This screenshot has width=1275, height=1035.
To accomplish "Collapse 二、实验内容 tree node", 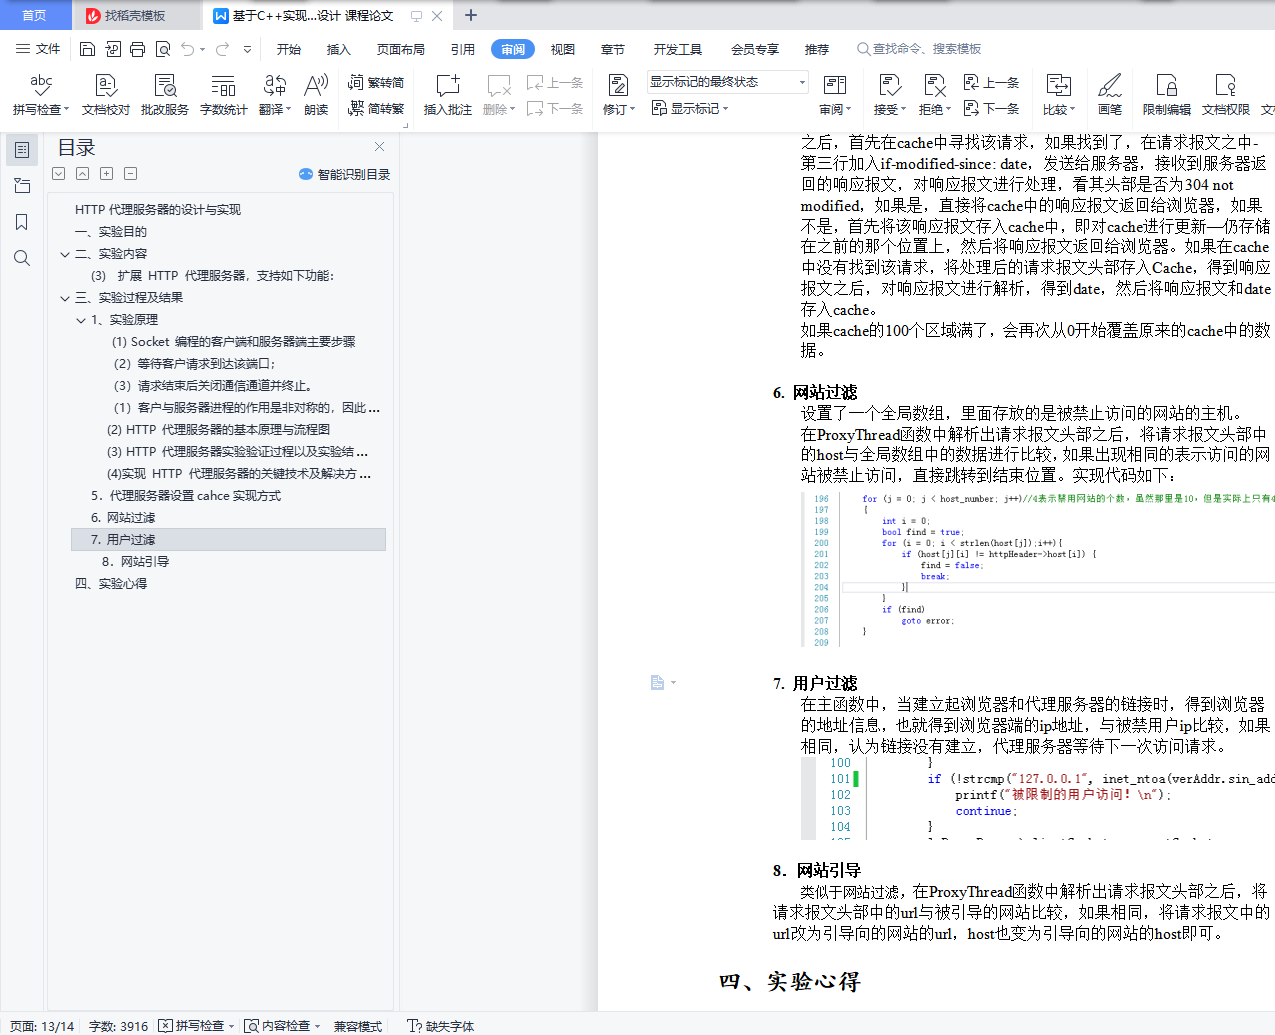I will click(x=64, y=254).
